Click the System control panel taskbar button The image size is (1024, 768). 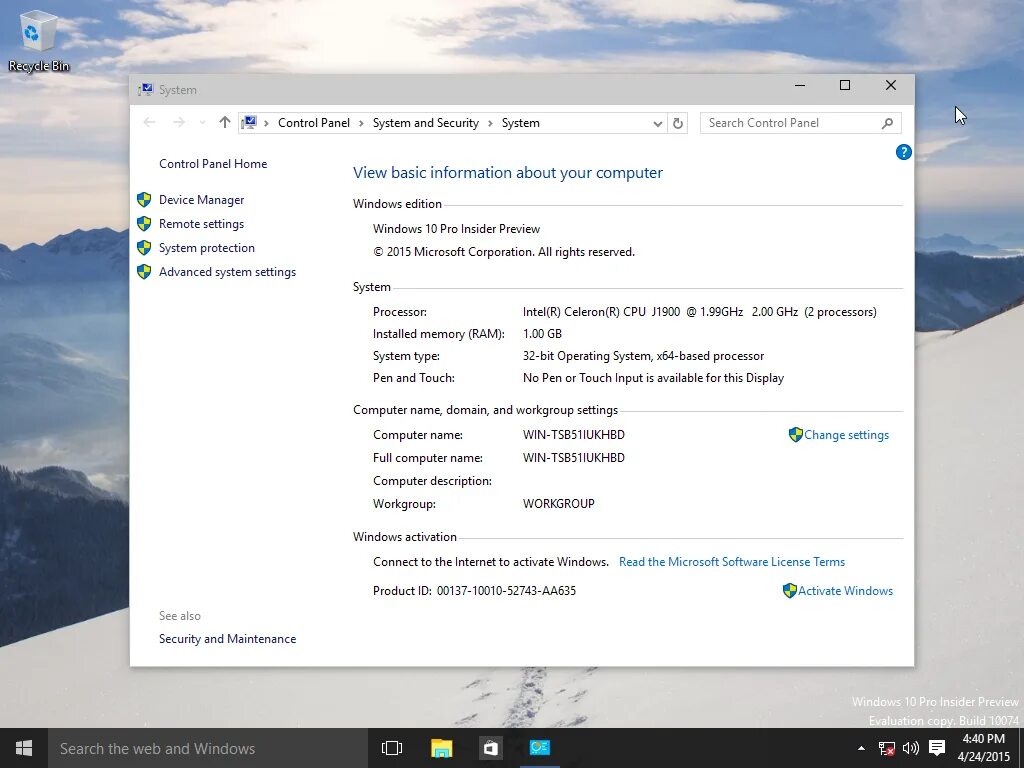(x=539, y=748)
